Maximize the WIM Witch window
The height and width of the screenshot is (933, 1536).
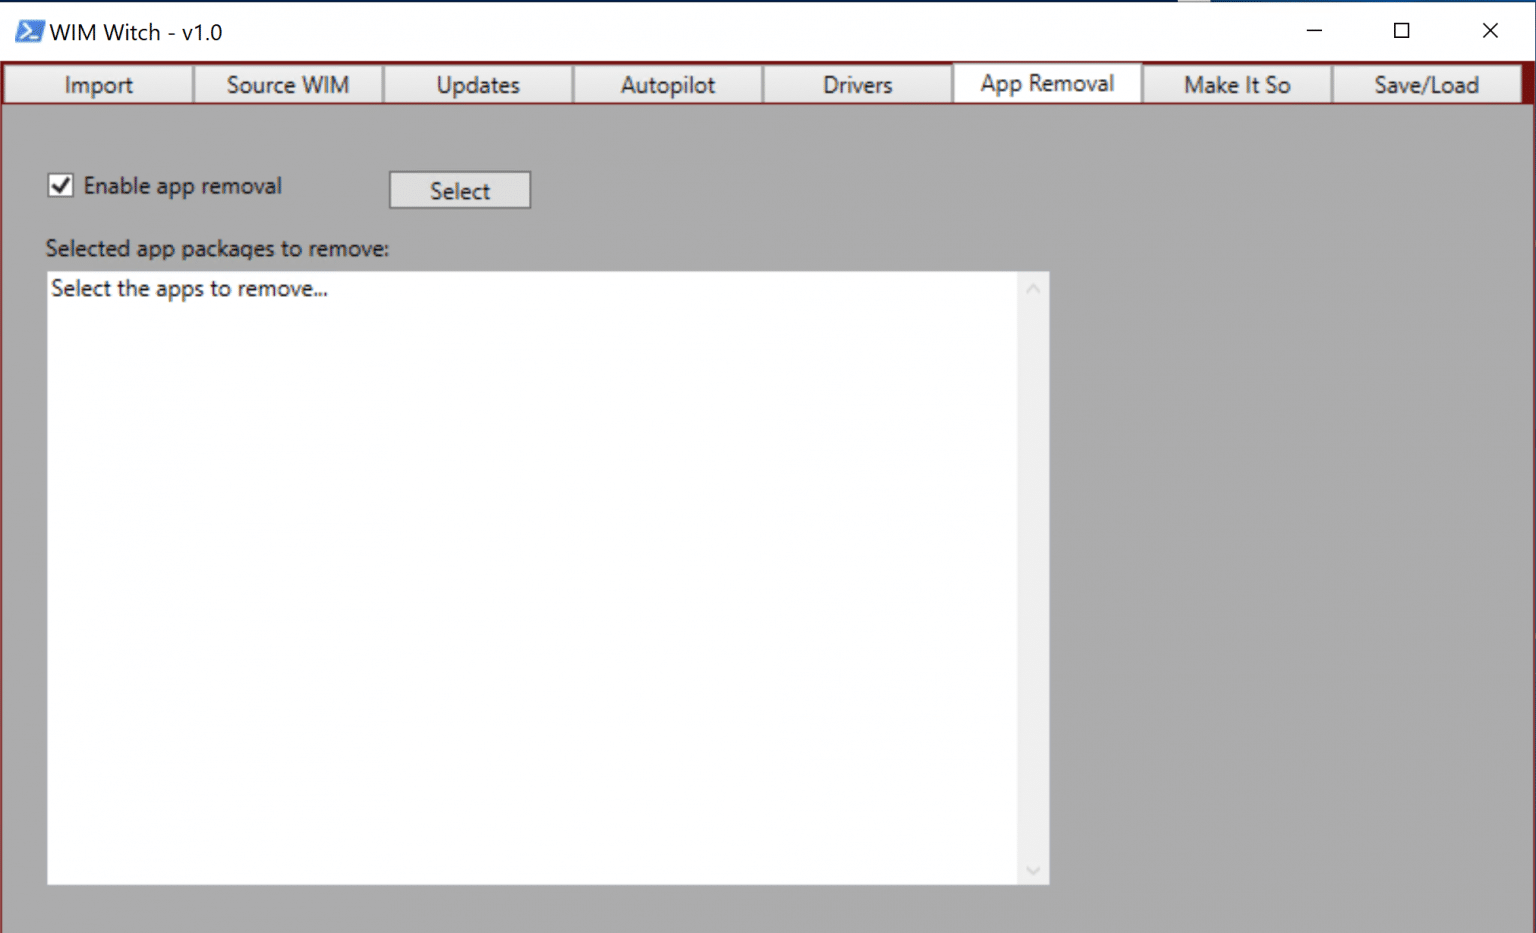pyautogui.click(x=1401, y=31)
